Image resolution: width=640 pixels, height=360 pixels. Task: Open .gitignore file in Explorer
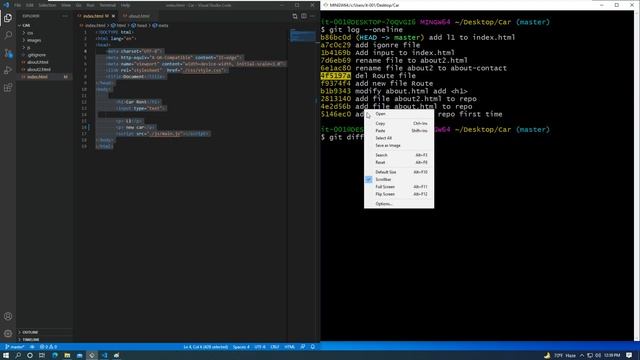click(37, 55)
